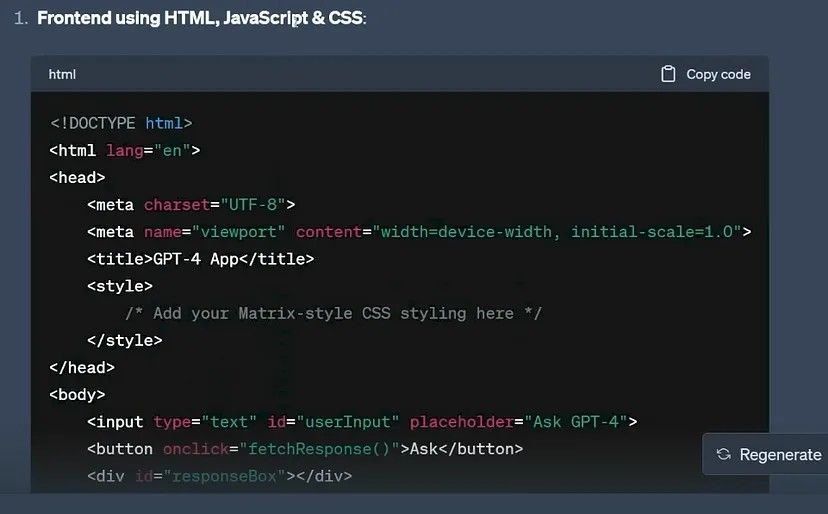Click the opening head tag line

tap(77, 177)
